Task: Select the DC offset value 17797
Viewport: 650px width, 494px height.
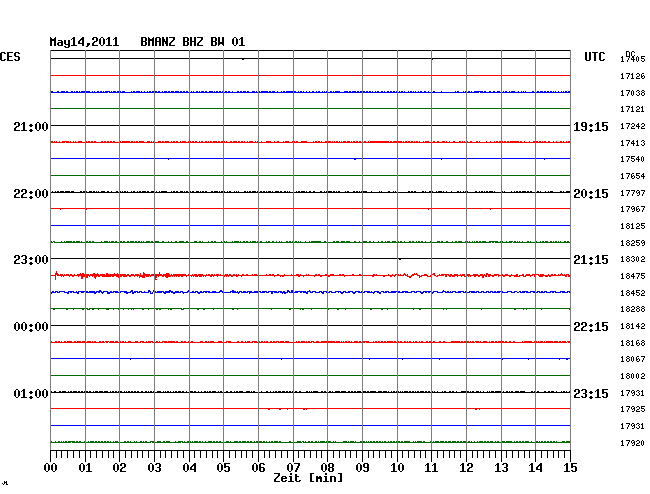Action: click(633, 193)
